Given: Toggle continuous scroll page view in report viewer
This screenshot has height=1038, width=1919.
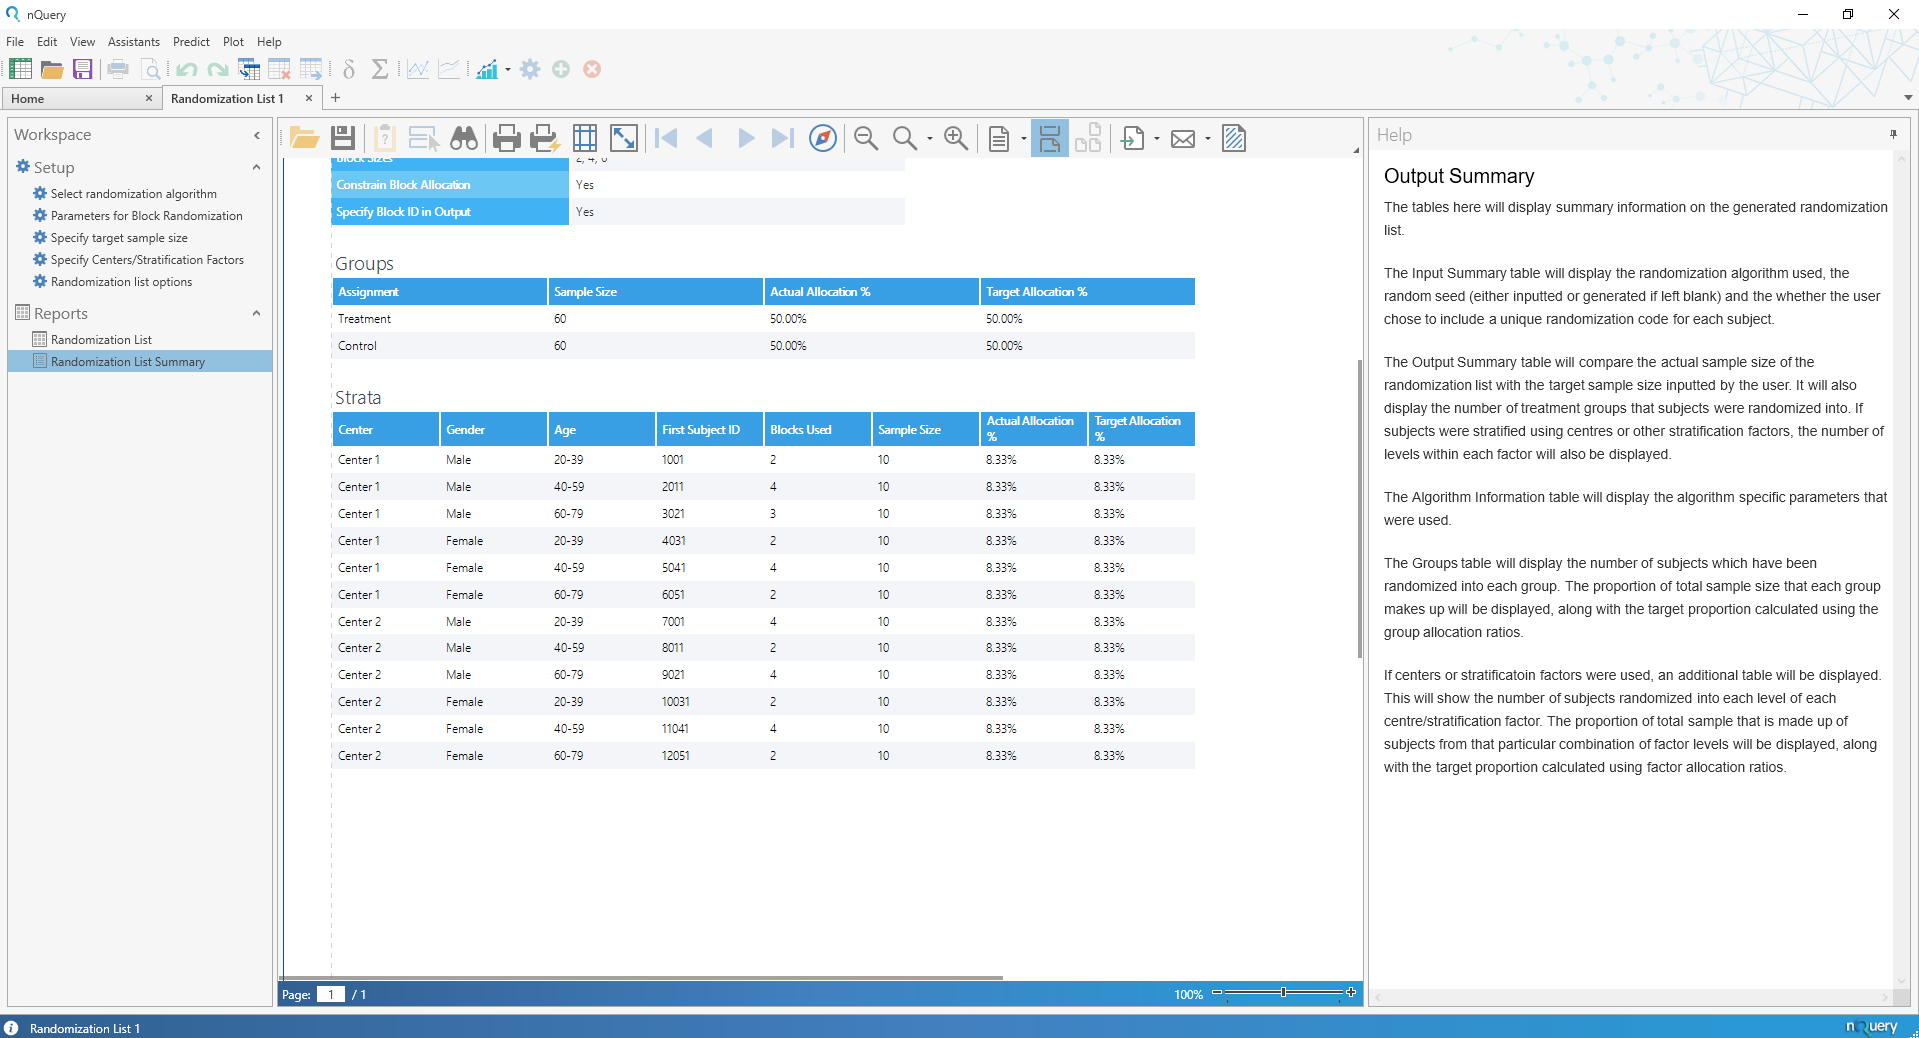Looking at the screenshot, I should point(1049,138).
